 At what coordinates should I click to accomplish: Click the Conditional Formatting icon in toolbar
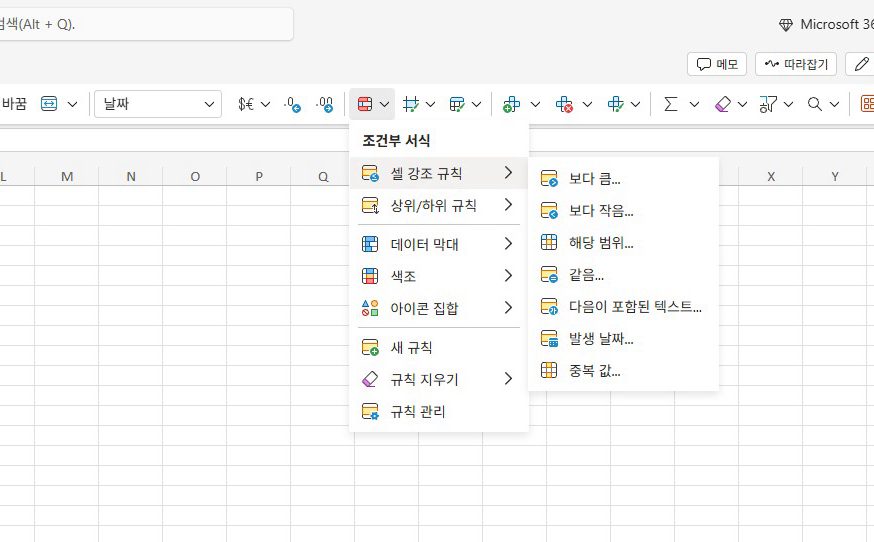pos(365,104)
